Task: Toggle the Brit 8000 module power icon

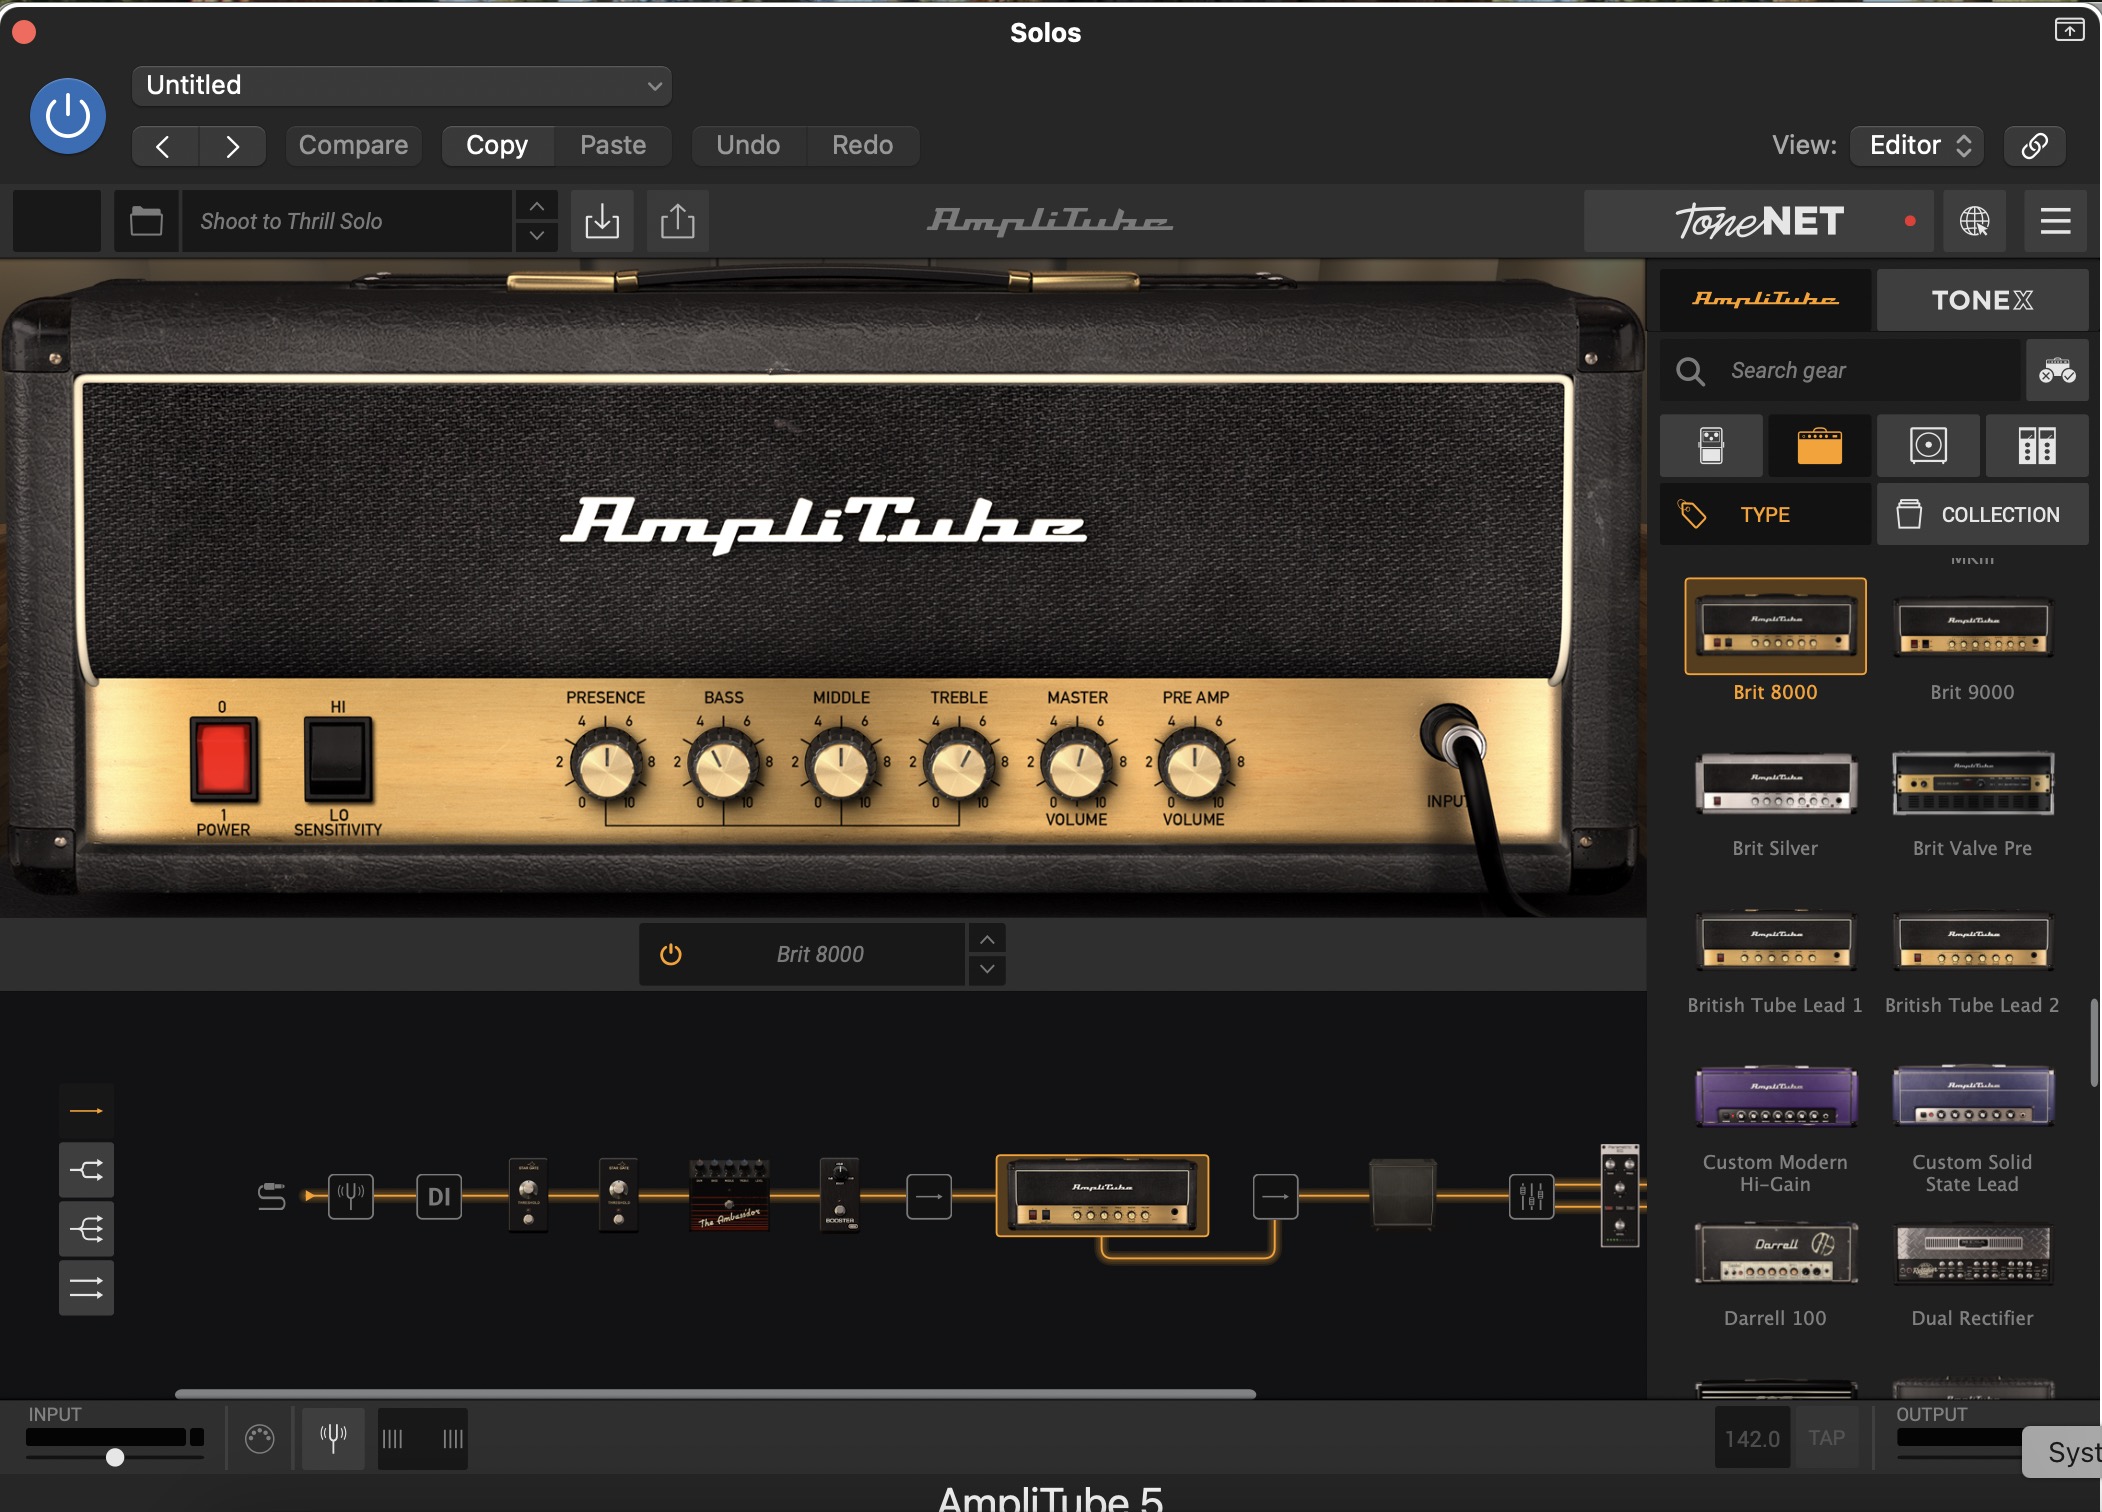Action: pyautogui.click(x=670, y=955)
